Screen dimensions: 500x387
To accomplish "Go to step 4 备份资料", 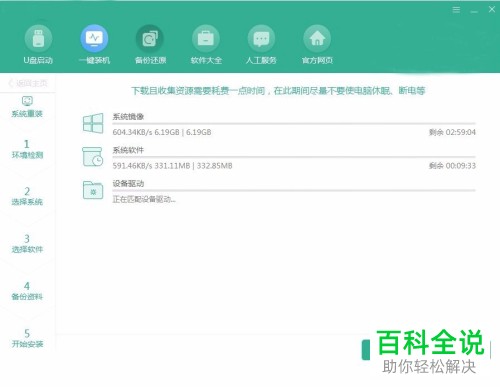I will (x=27, y=291).
